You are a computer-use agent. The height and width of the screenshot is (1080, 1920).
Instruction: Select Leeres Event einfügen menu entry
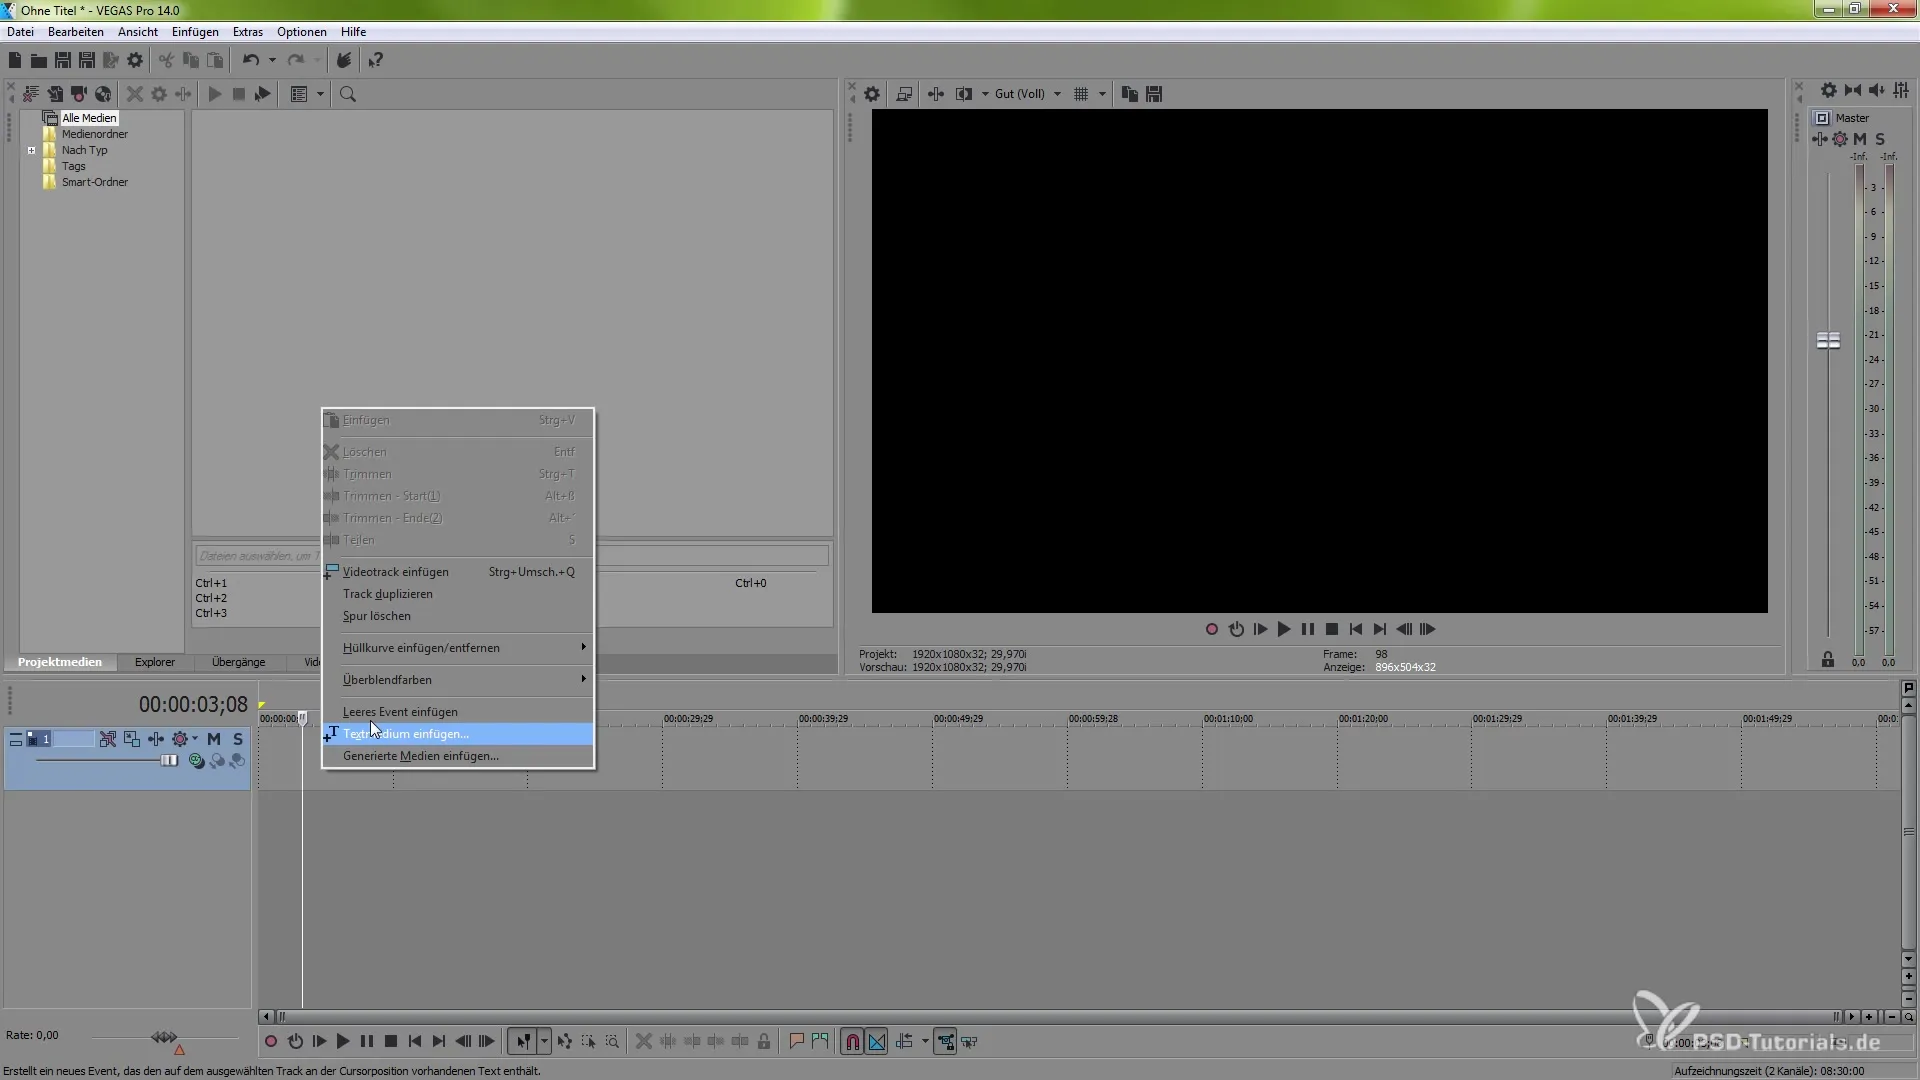tap(458, 712)
